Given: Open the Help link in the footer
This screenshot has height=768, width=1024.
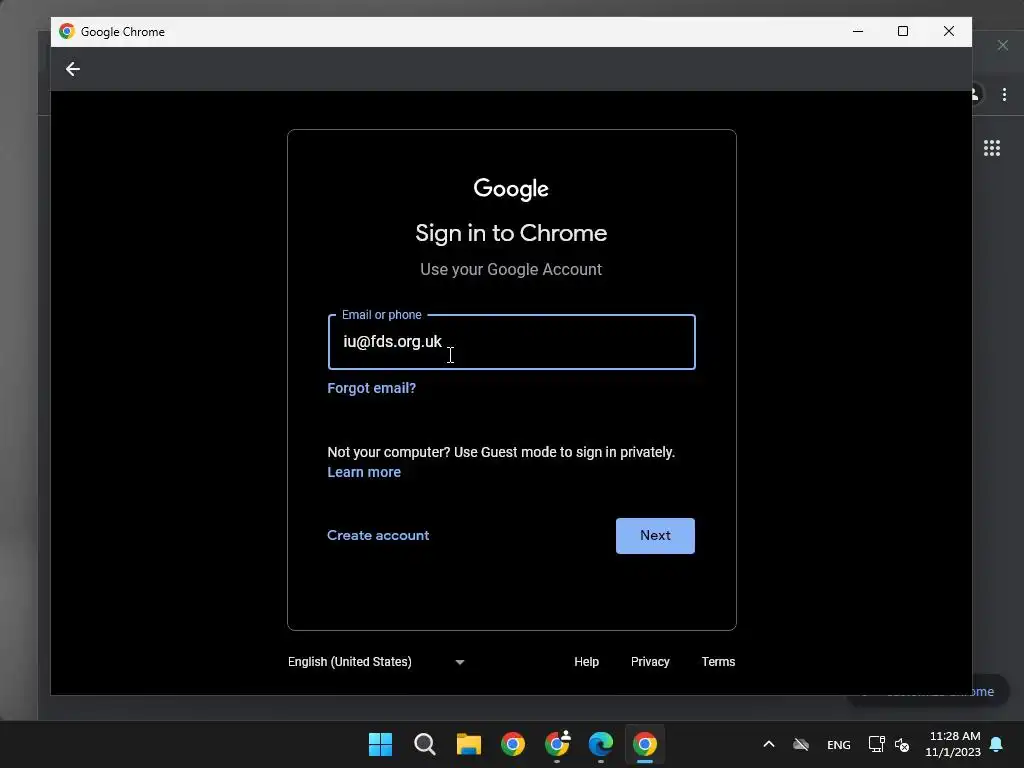Looking at the screenshot, I should point(586,662).
